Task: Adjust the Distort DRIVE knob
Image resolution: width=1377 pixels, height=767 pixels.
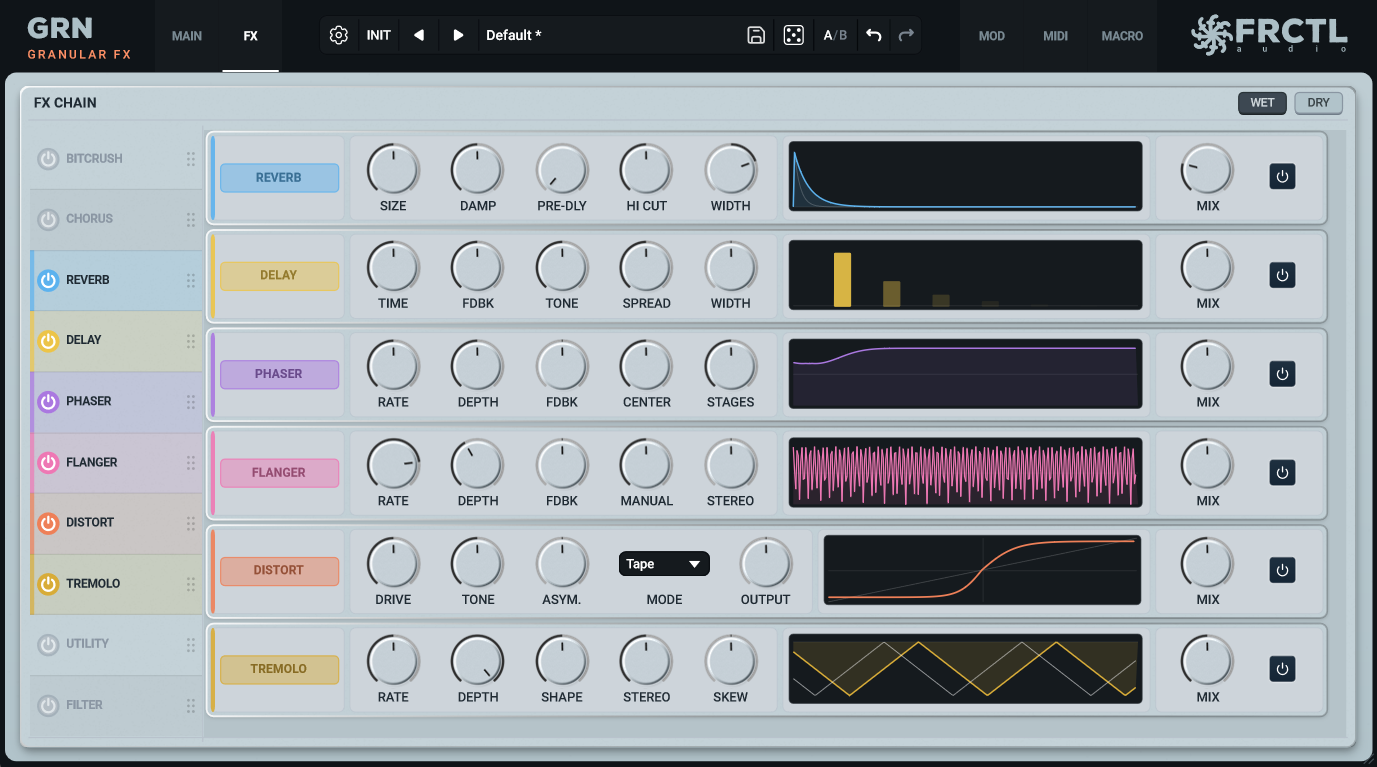Action: tap(393, 563)
